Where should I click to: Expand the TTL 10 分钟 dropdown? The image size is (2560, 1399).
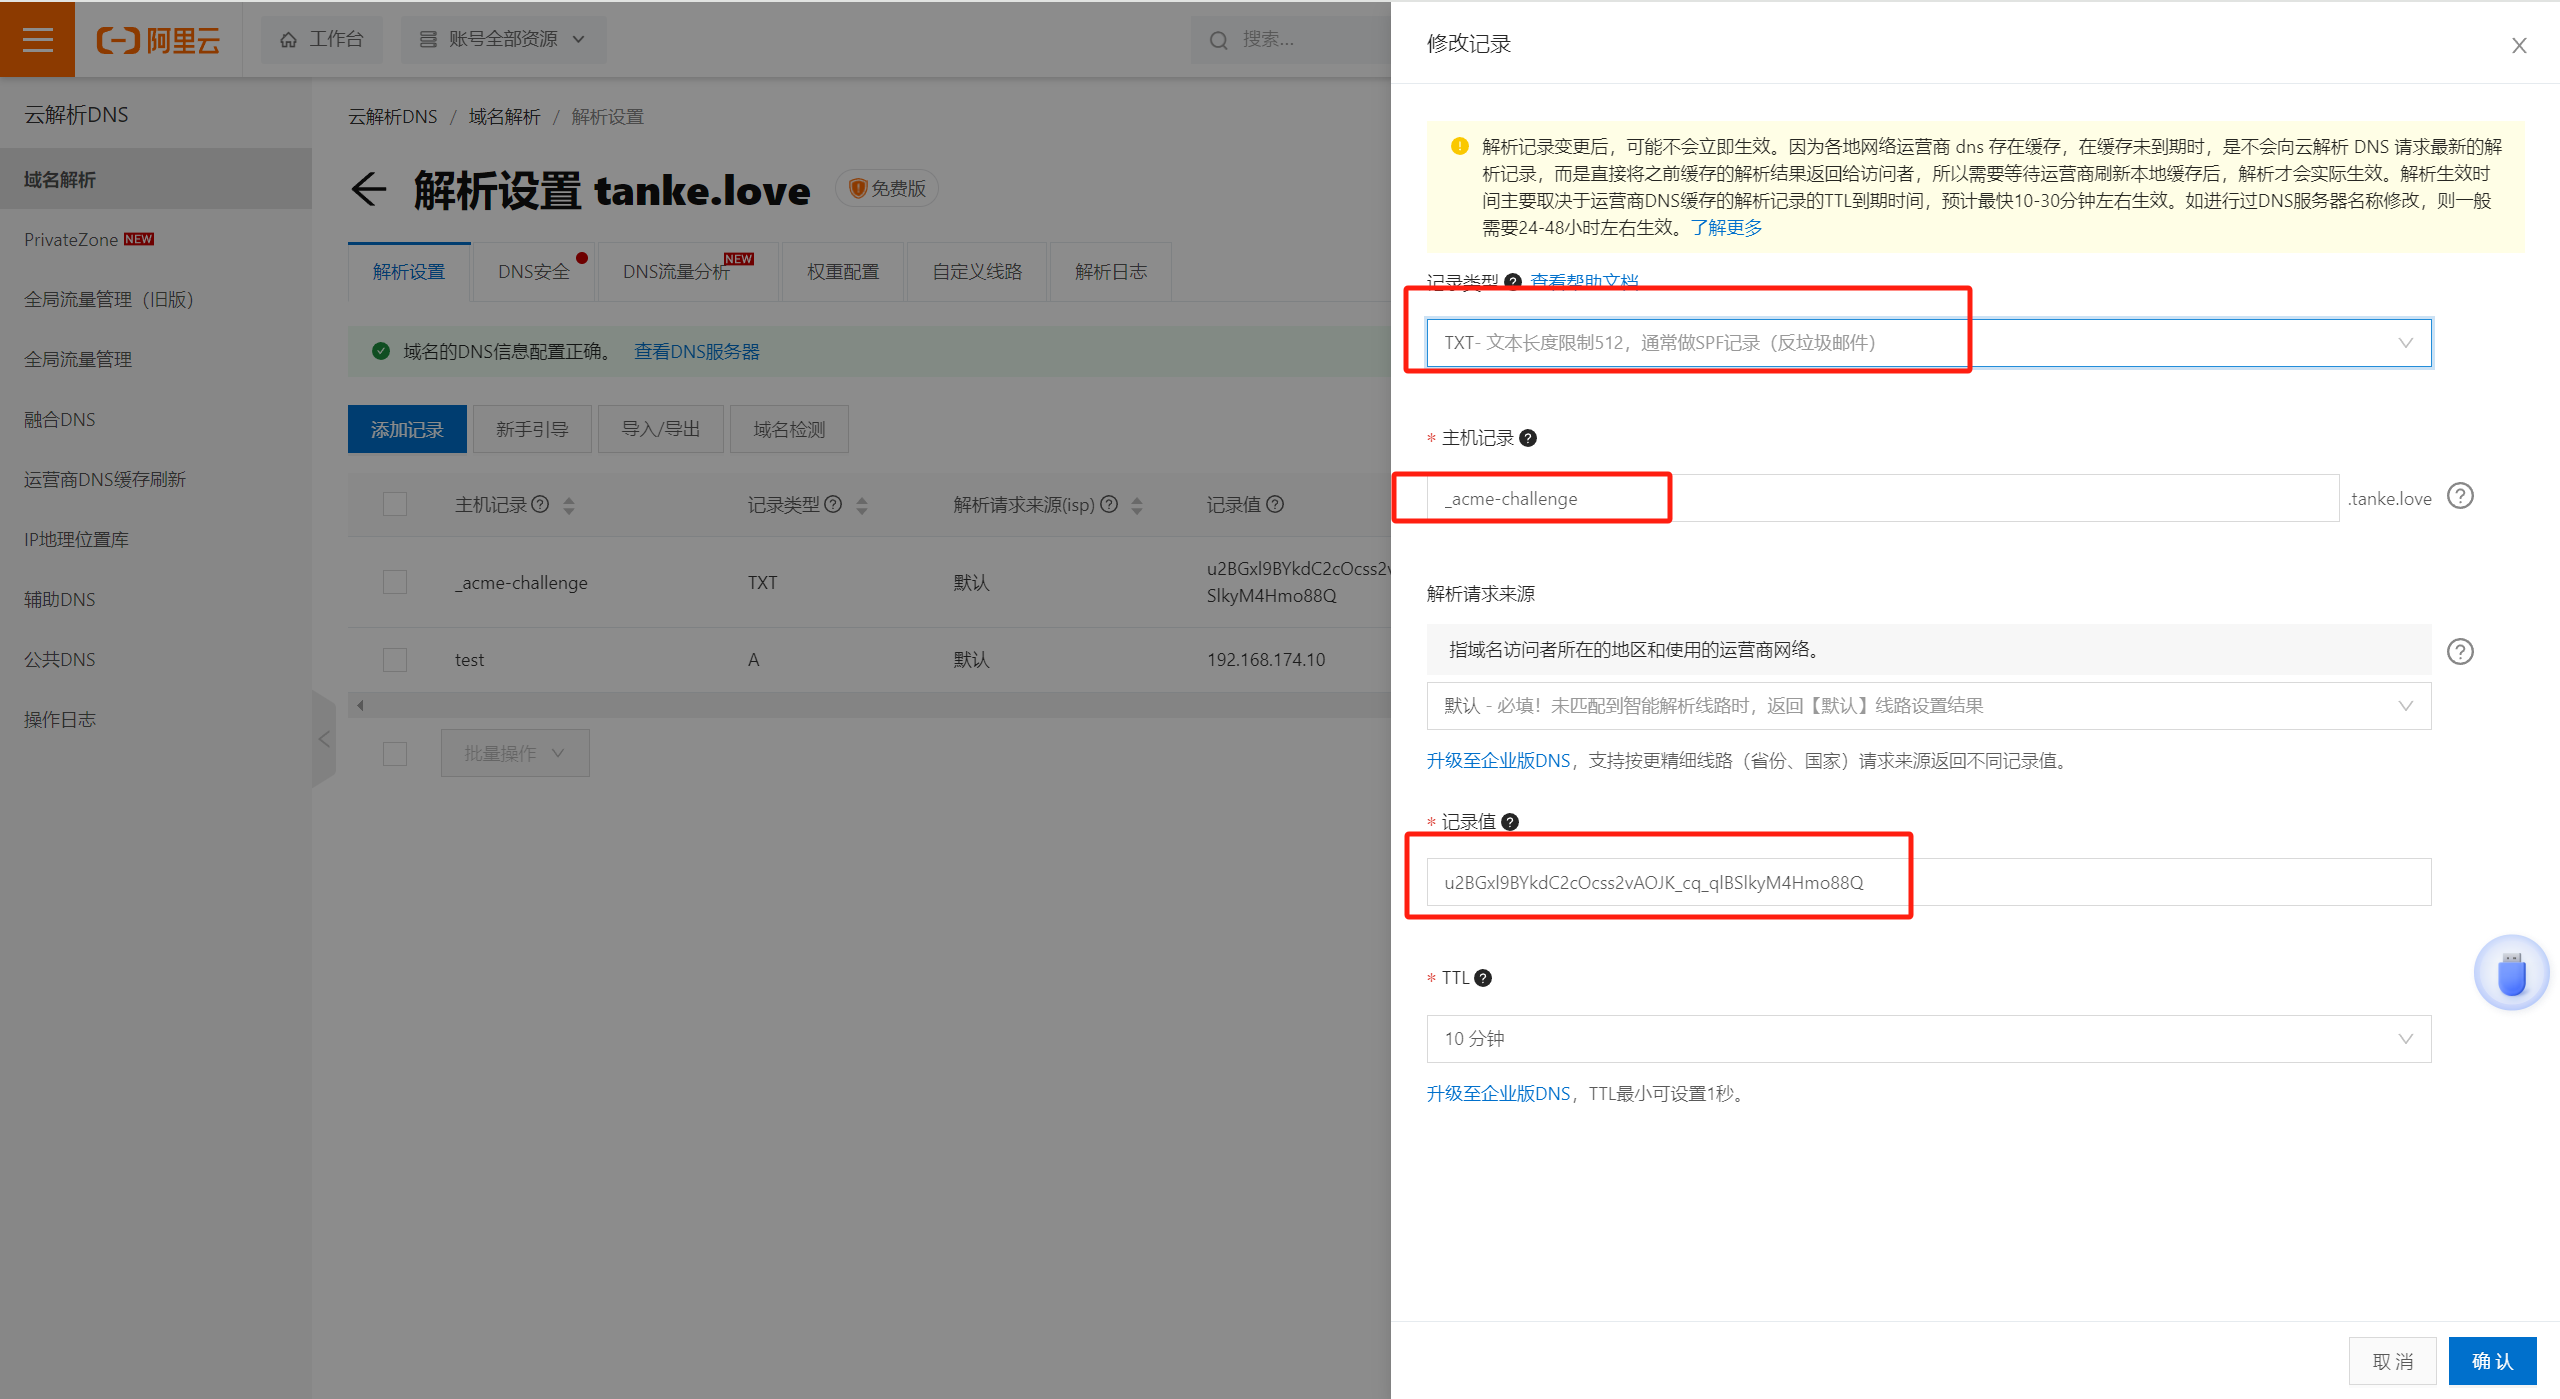1928,1039
